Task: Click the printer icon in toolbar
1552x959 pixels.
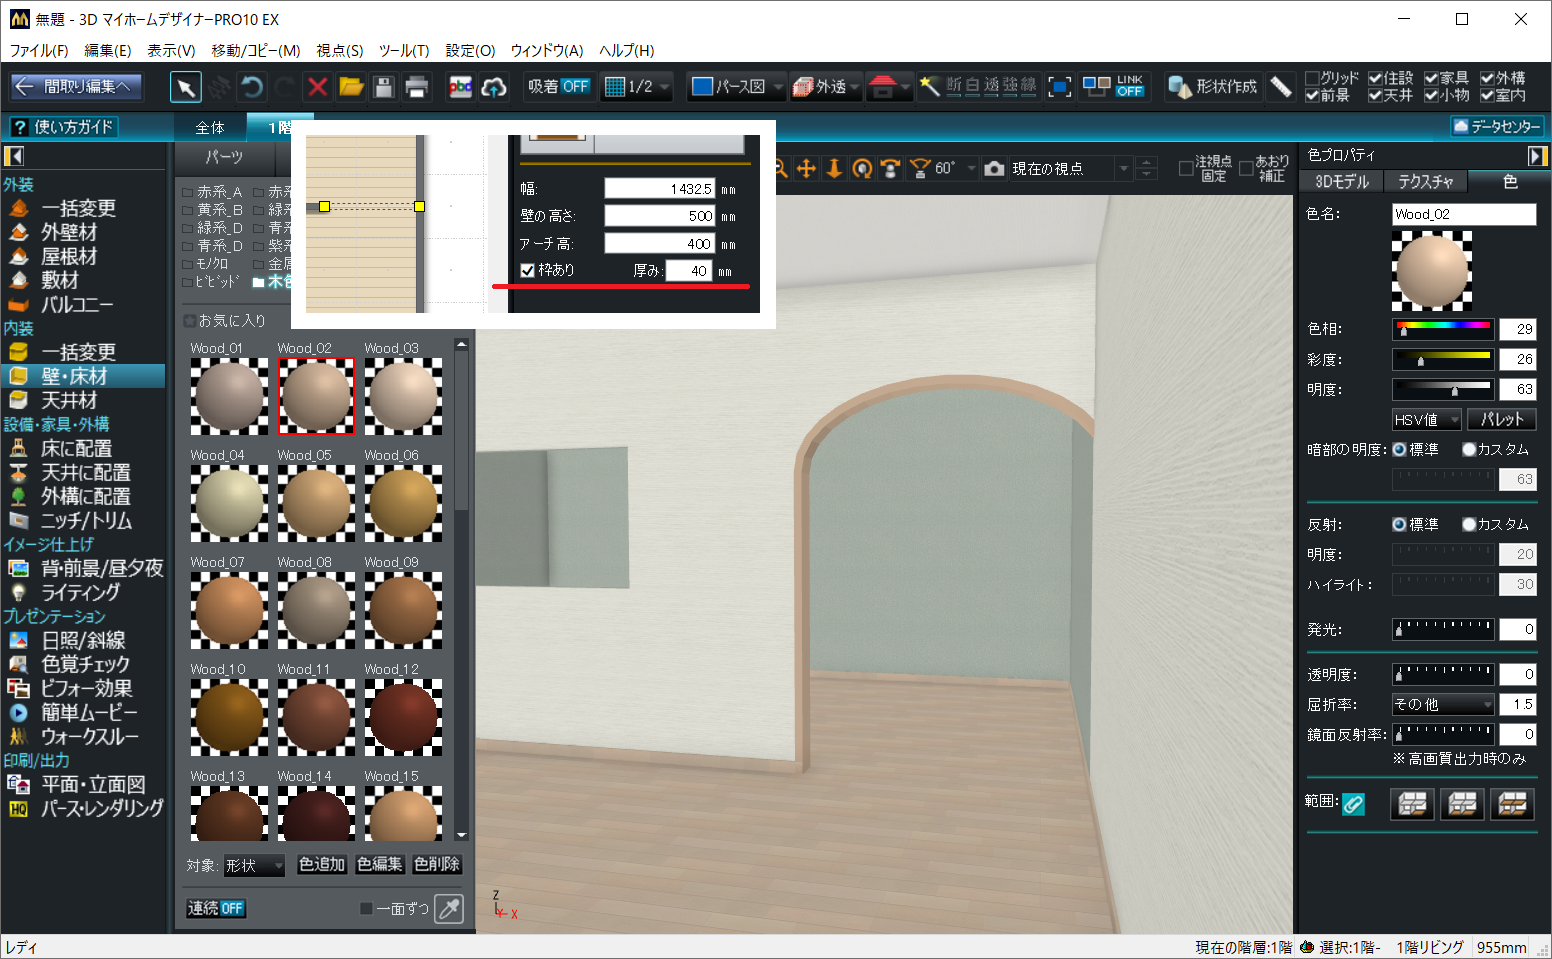Action: [x=417, y=87]
